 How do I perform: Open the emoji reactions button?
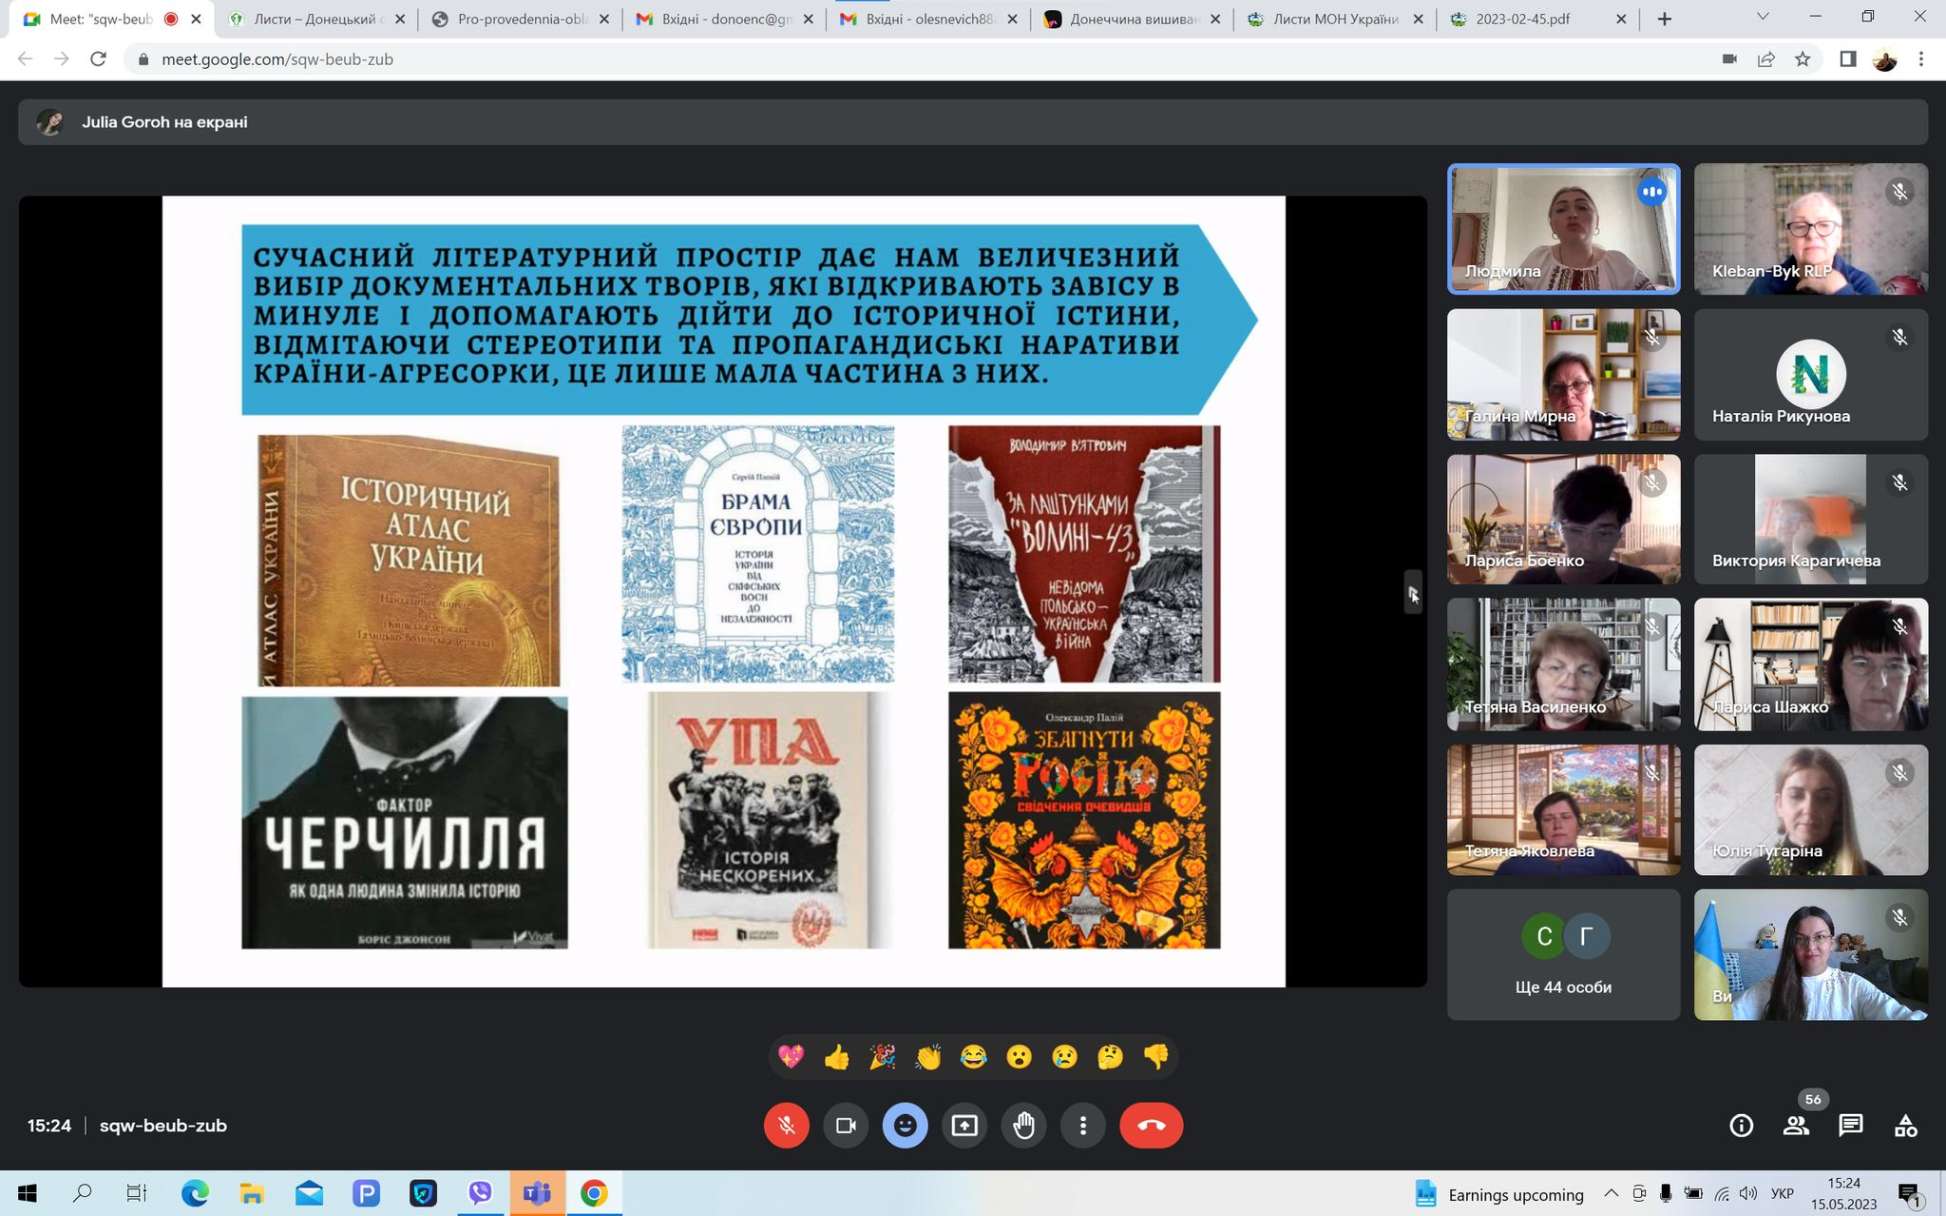click(905, 1125)
